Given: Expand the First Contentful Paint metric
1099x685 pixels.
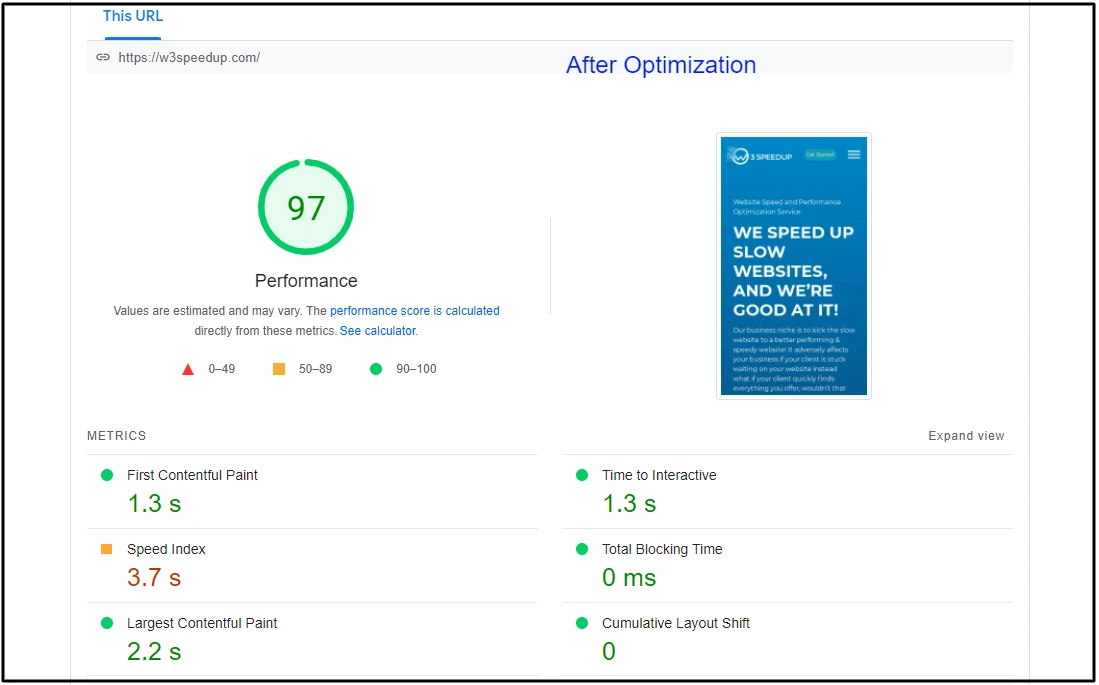Looking at the screenshot, I should point(192,475).
